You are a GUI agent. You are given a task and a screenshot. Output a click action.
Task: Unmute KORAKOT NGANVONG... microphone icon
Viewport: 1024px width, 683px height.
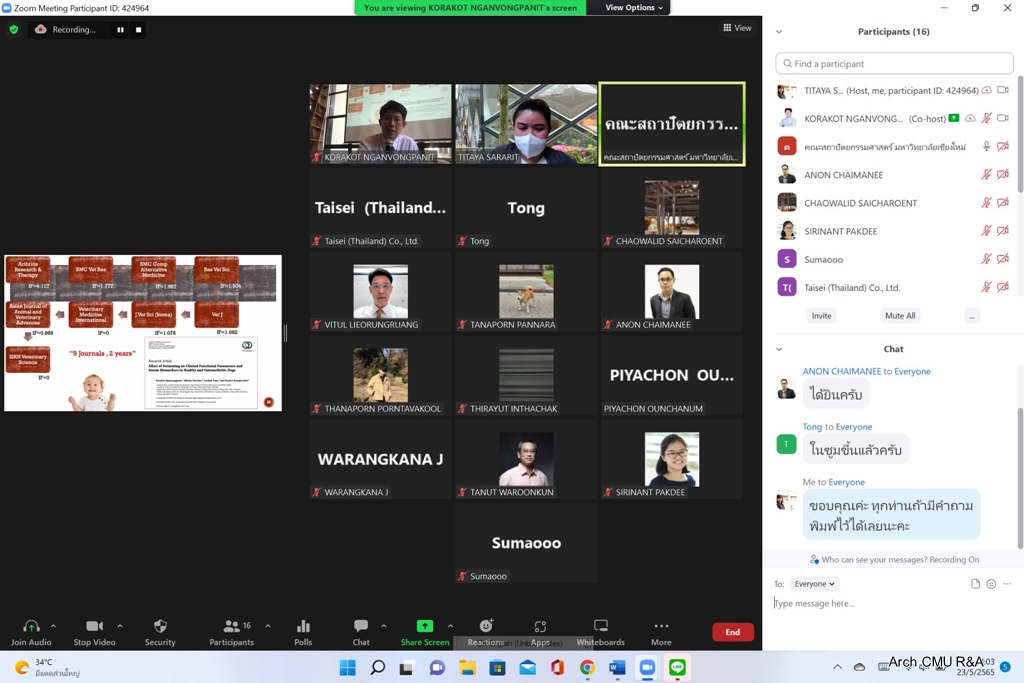tap(987, 118)
